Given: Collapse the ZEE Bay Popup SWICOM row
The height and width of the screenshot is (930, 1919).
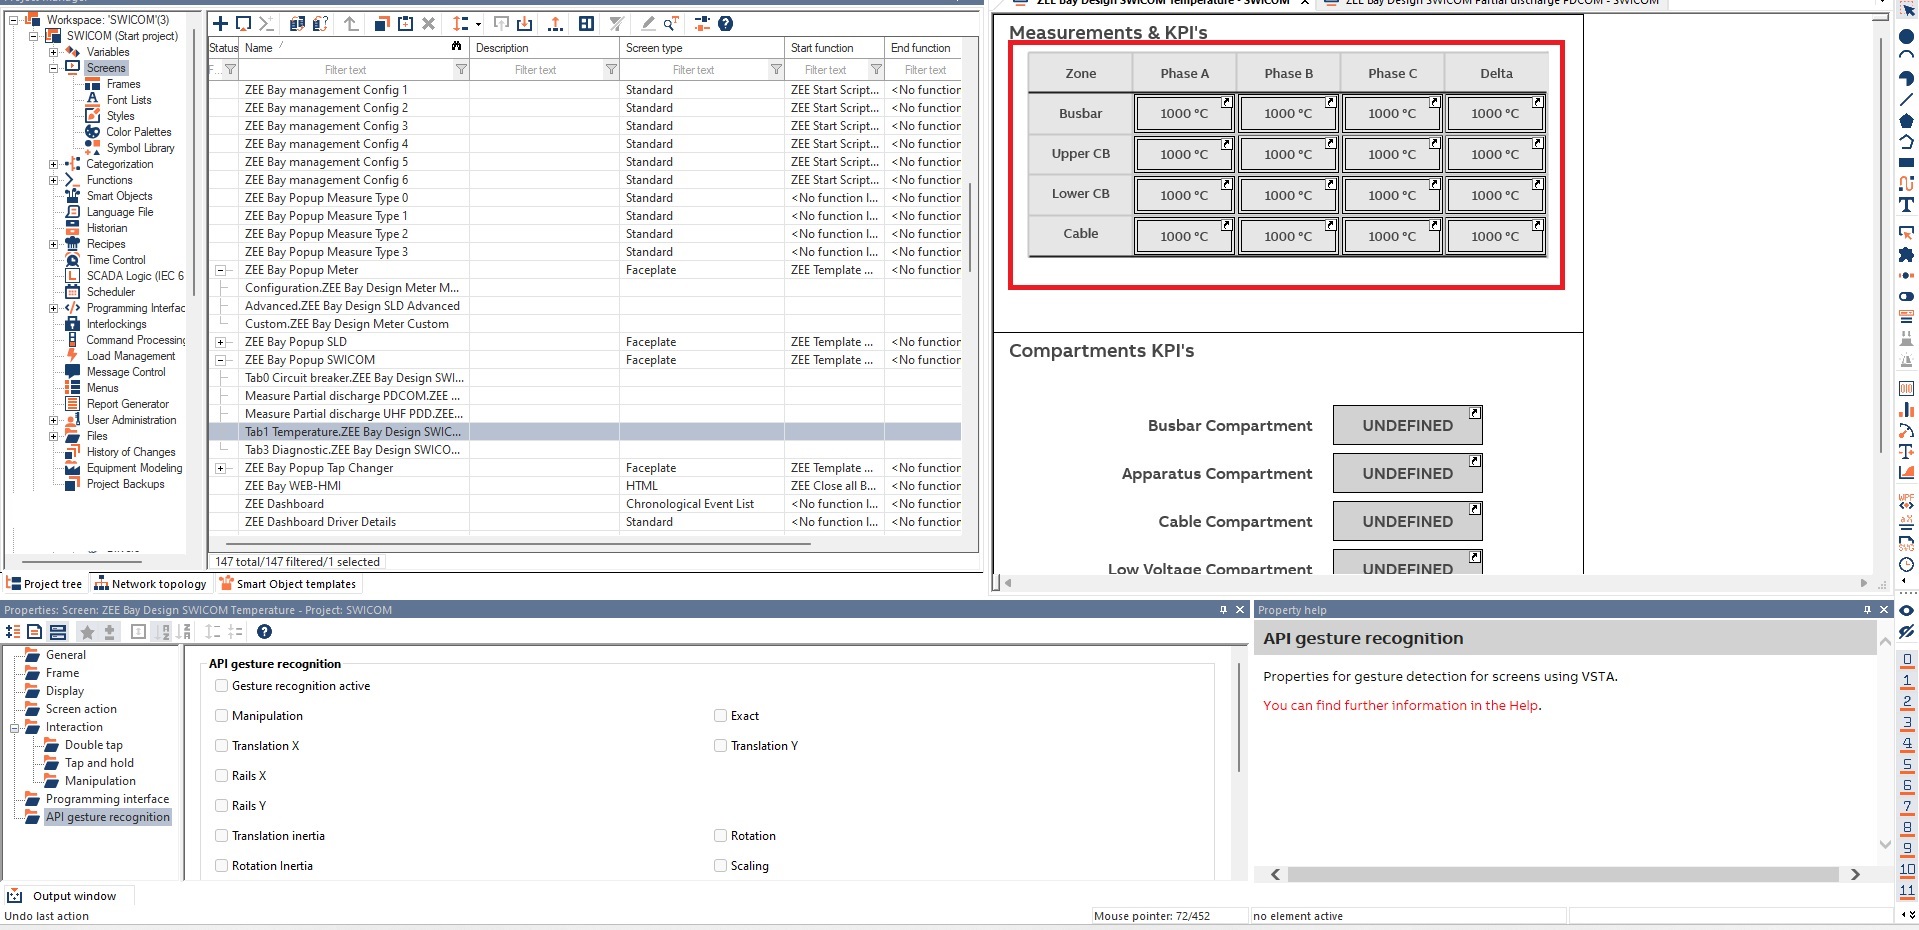Looking at the screenshot, I should 220,360.
